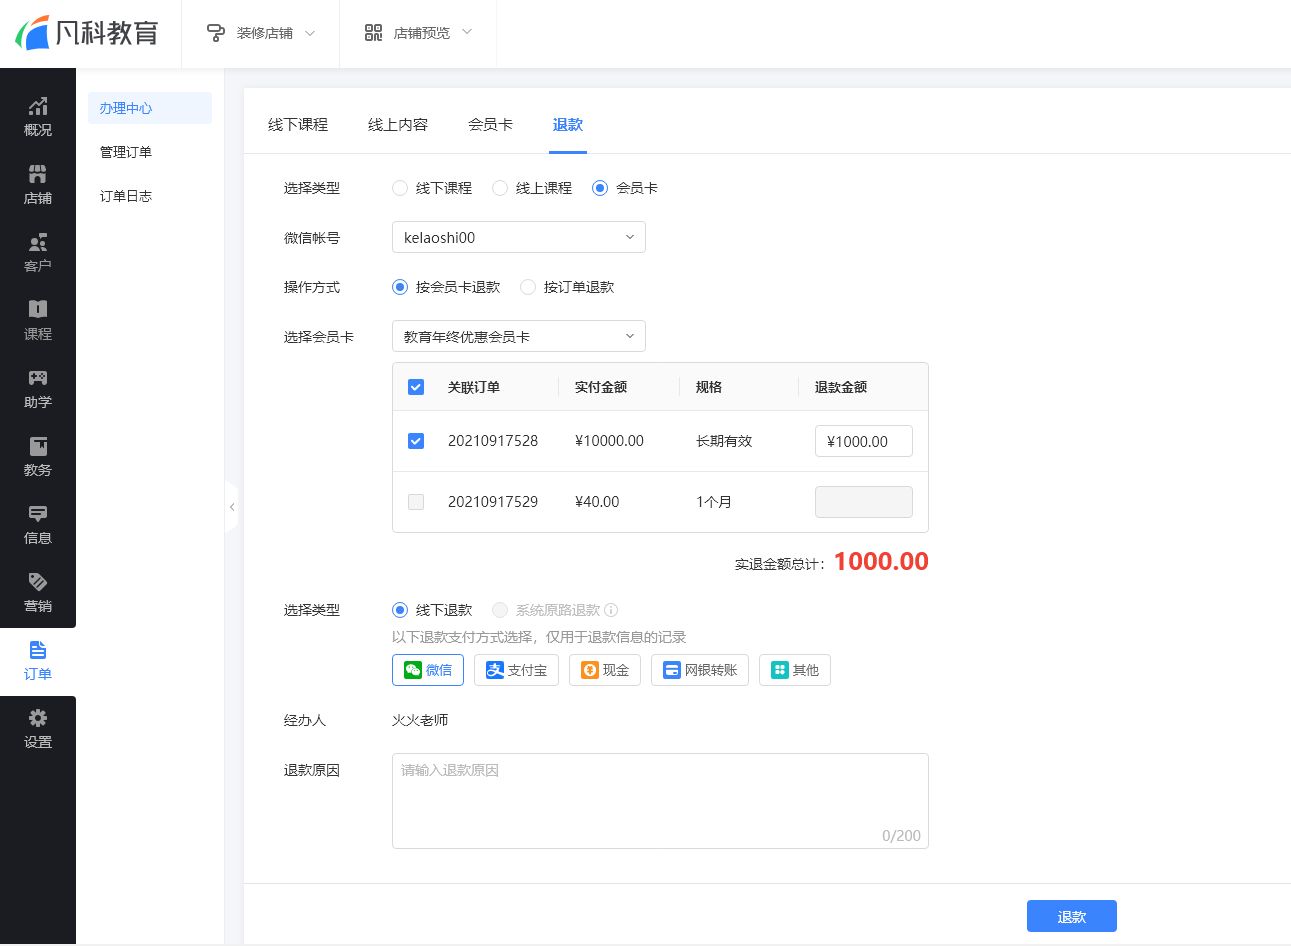
Task: Click the 长期有效 spec cell
Action: point(724,441)
